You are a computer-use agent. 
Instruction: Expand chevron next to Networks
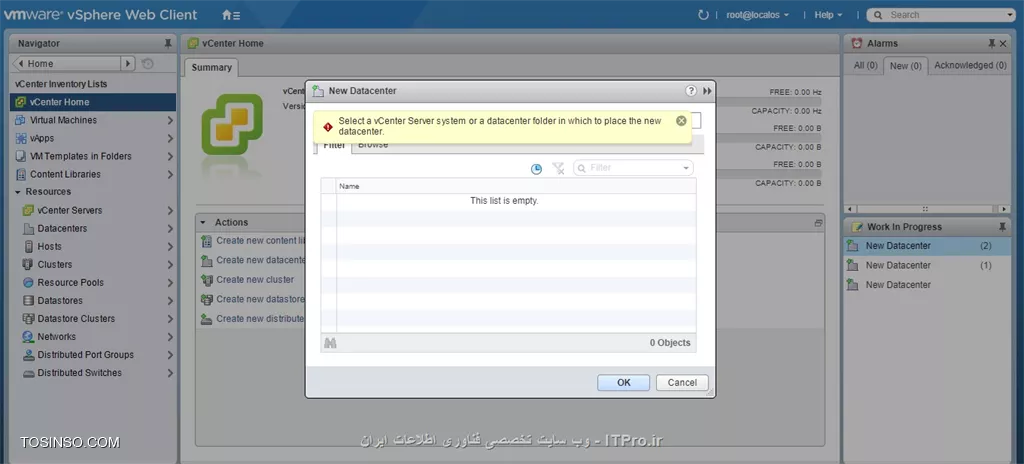click(x=170, y=337)
